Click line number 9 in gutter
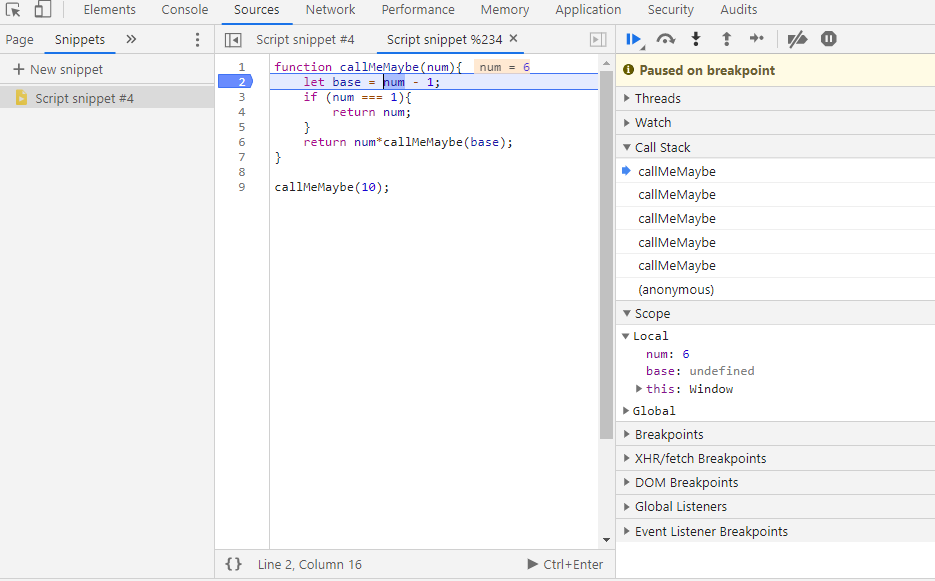The width and height of the screenshot is (935, 581). (242, 187)
